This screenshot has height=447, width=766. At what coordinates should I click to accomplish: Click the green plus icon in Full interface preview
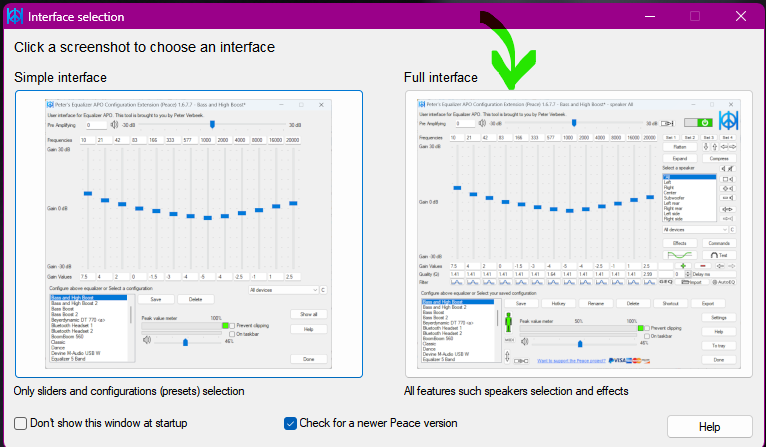click(x=683, y=266)
